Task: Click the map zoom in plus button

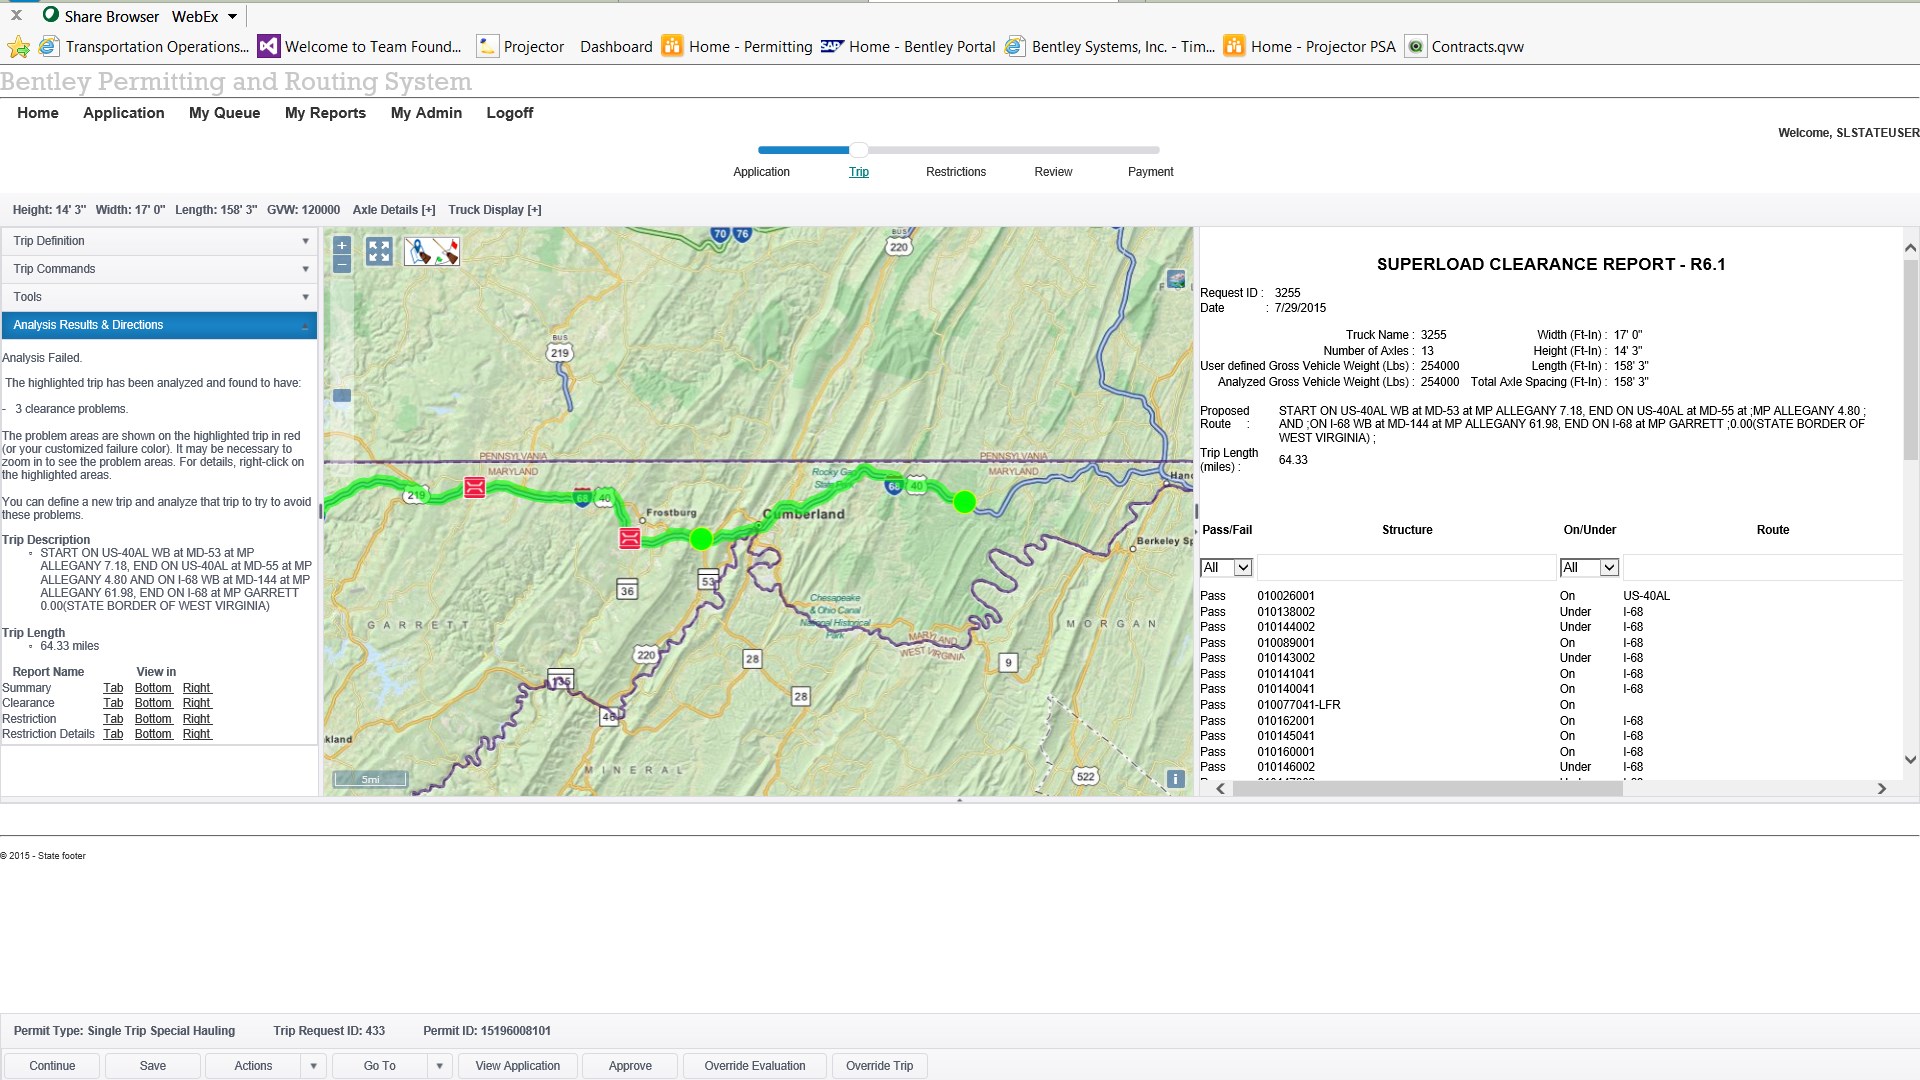Action: click(342, 245)
